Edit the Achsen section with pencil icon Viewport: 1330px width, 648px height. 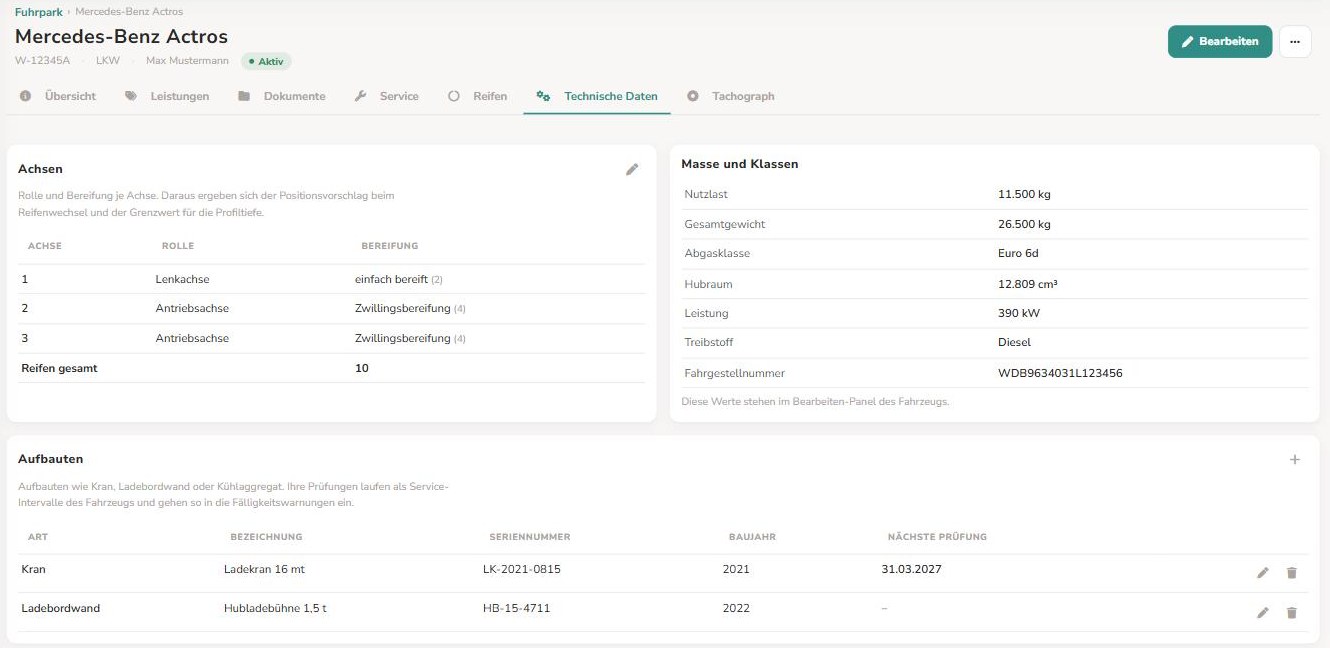tap(632, 169)
